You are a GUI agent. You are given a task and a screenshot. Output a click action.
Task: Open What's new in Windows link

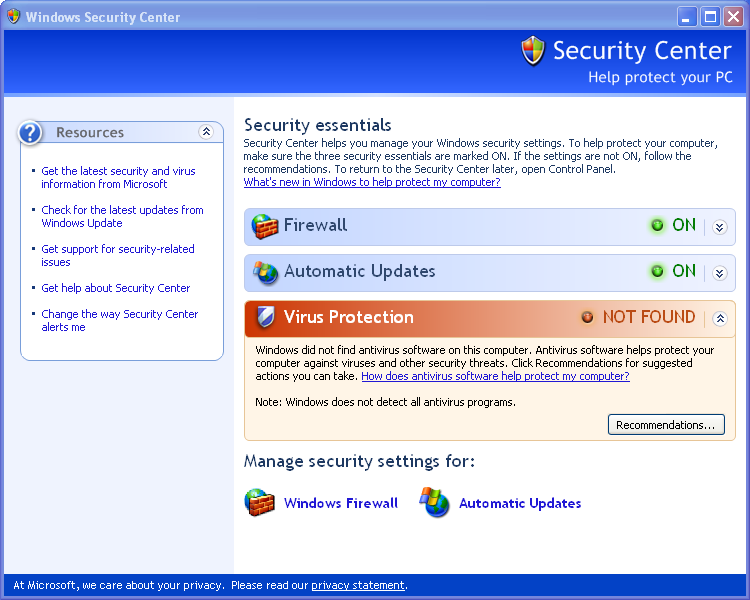(x=372, y=183)
